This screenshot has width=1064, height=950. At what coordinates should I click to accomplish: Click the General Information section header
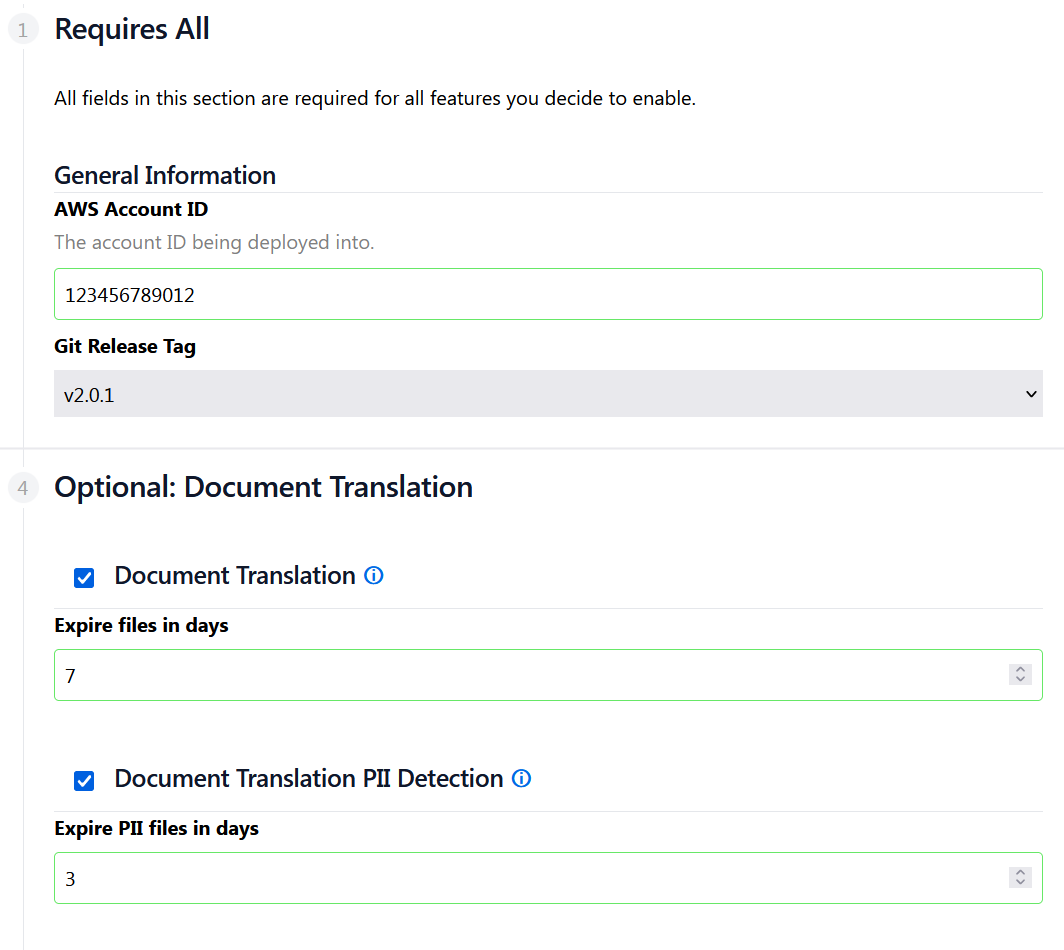point(165,175)
